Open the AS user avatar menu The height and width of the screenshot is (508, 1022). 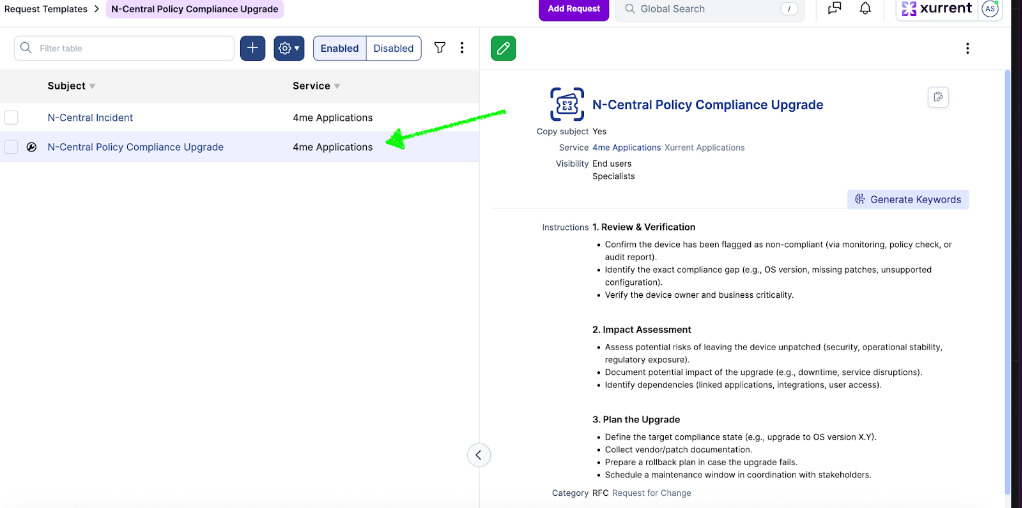tap(989, 8)
